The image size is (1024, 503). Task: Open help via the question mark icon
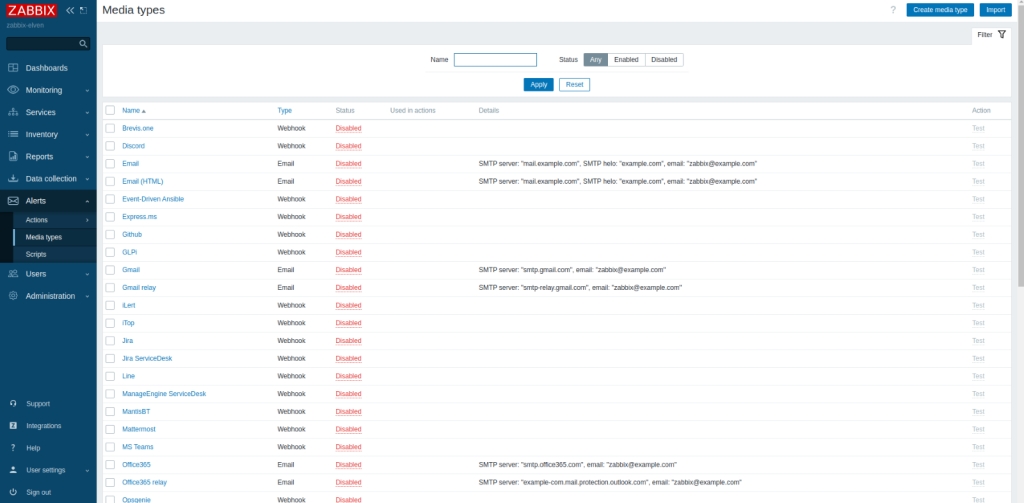coord(892,10)
